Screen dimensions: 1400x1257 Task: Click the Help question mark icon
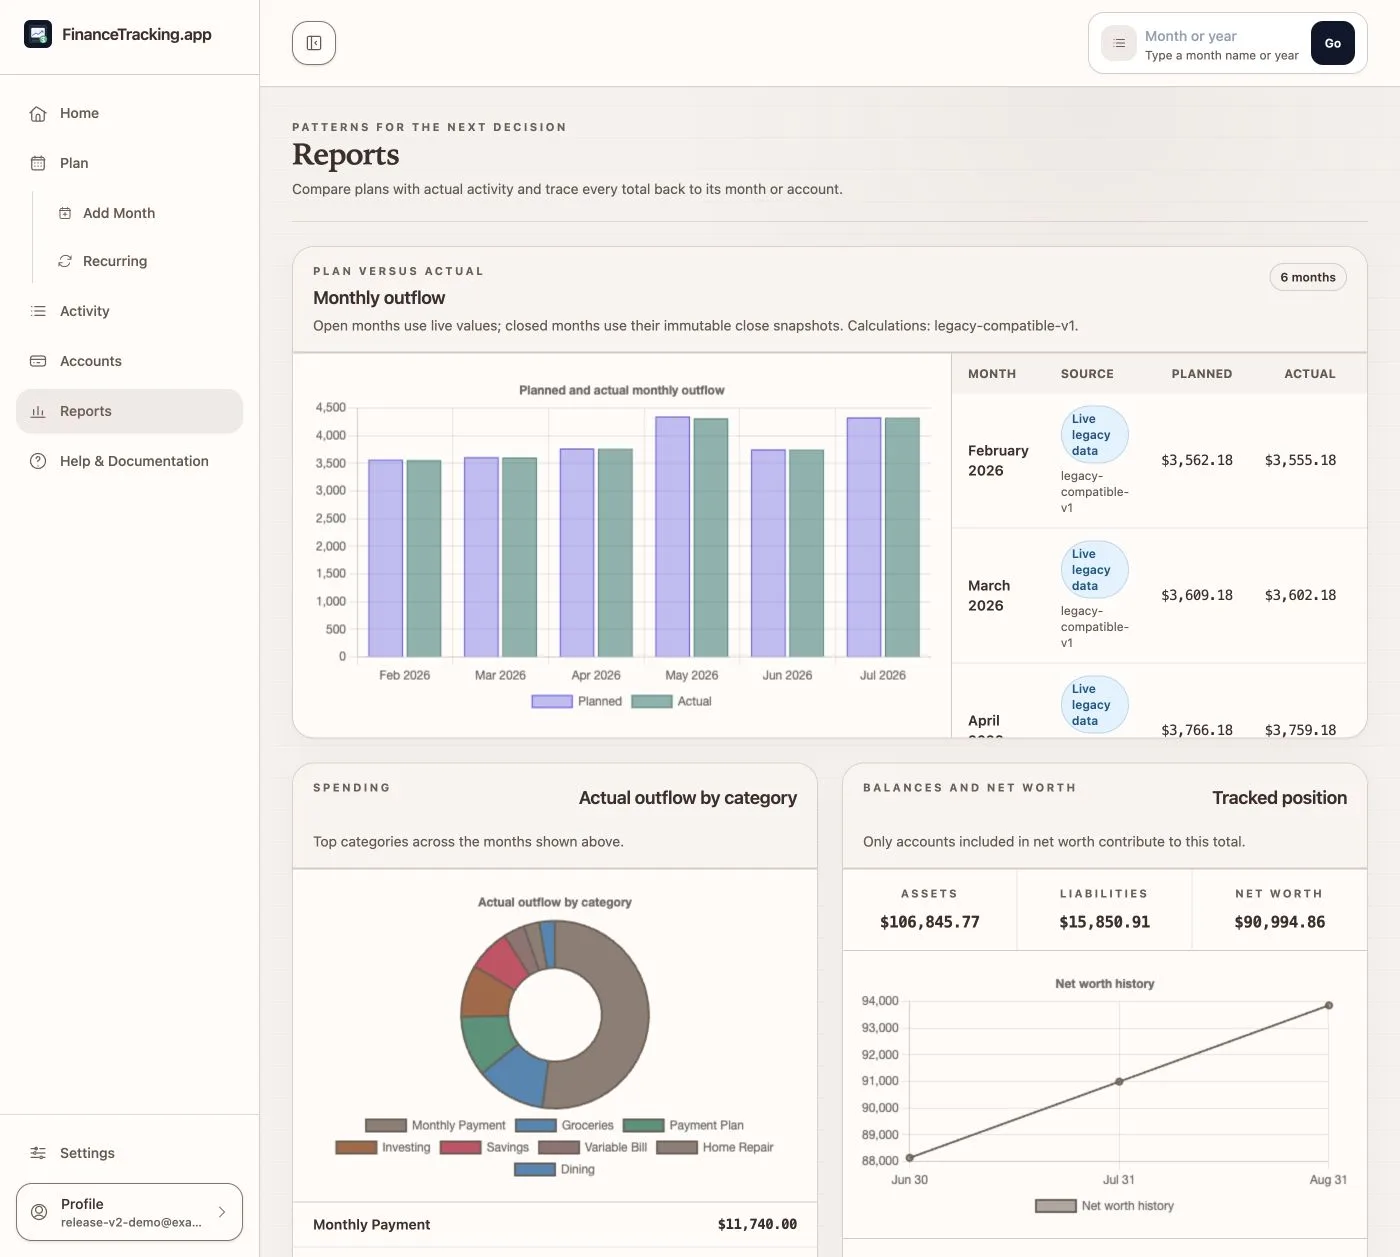coord(38,461)
